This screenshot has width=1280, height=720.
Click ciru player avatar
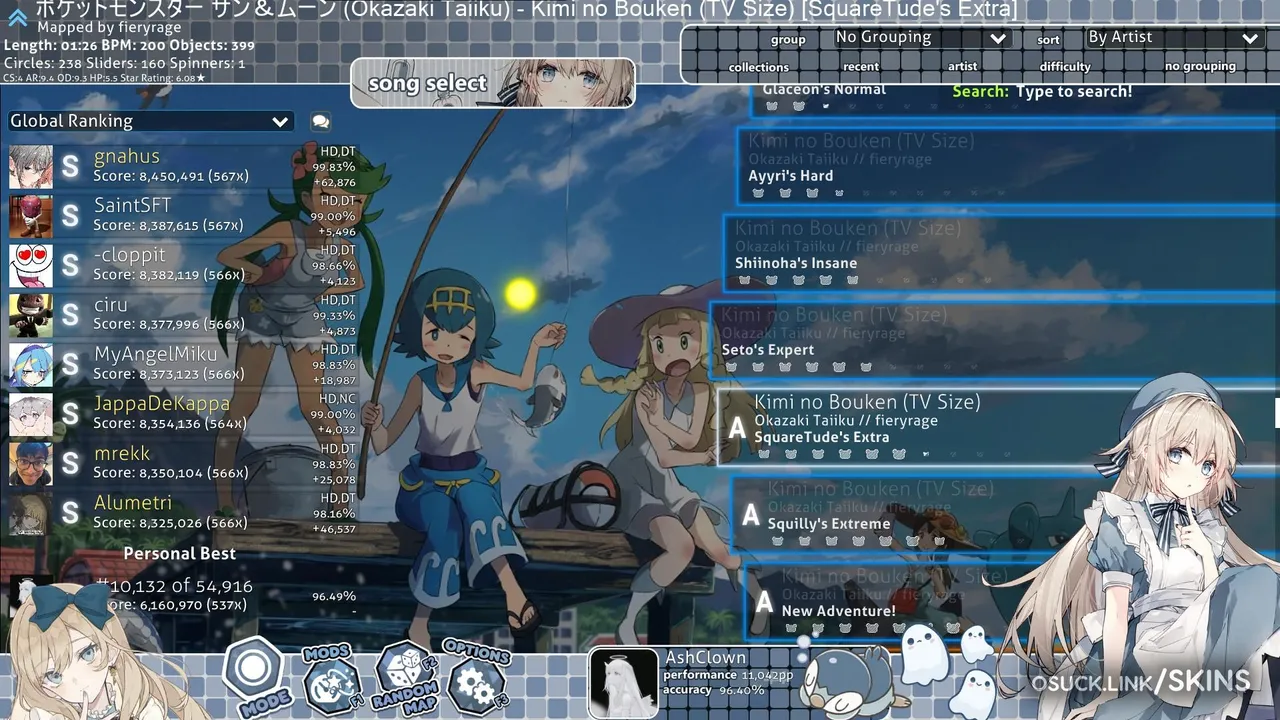31,315
